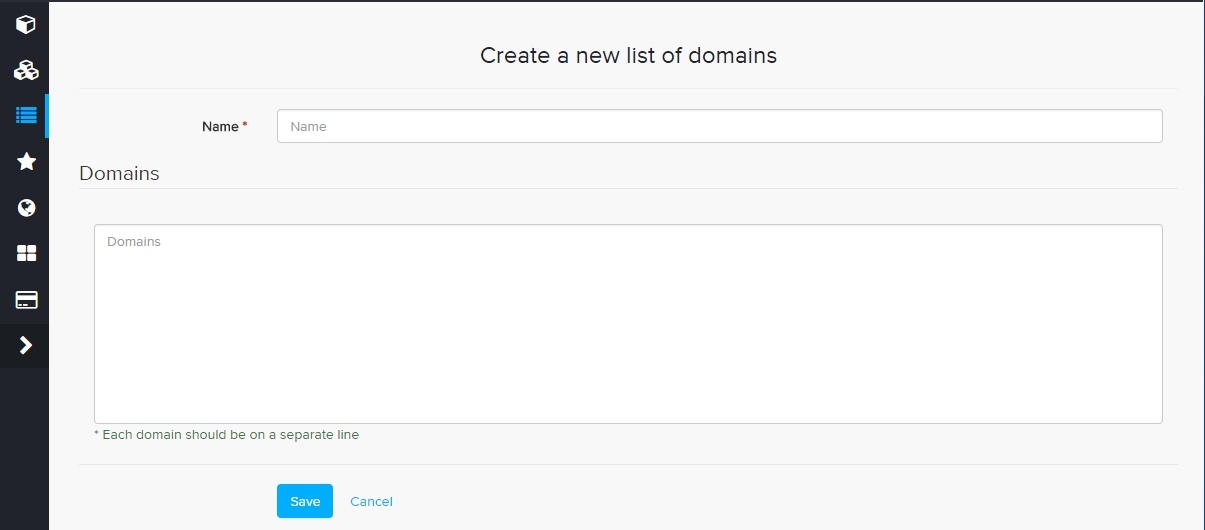Click the single cube icon in sidebar

tap(26, 24)
